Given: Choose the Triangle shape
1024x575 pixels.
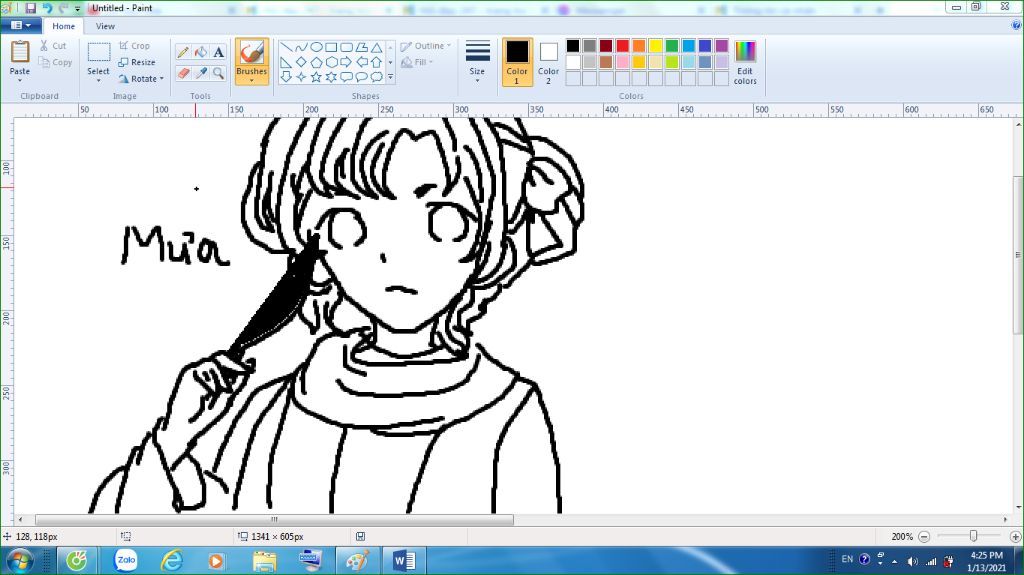Looking at the screenshot, I should tap(376, 47).
